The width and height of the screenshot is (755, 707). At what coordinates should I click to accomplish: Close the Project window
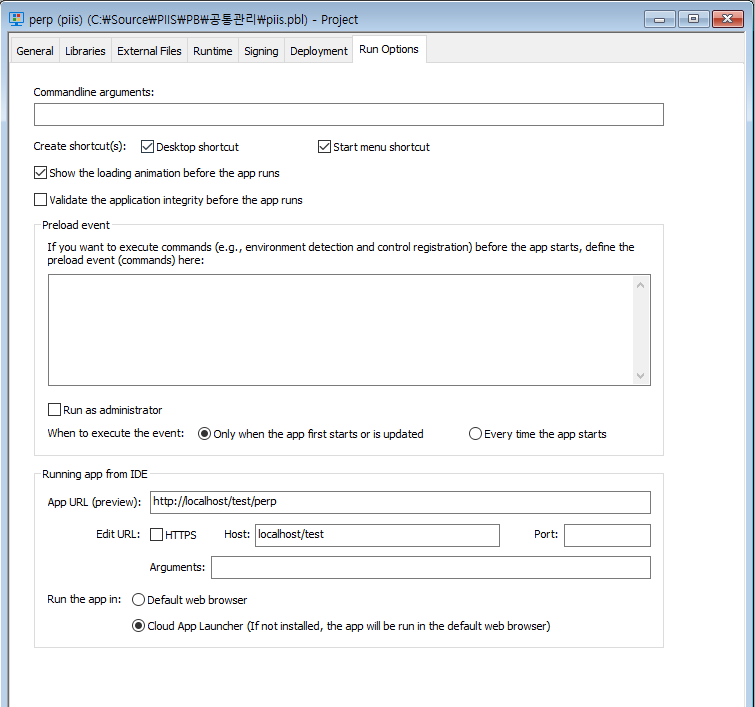tap(728, 19)
